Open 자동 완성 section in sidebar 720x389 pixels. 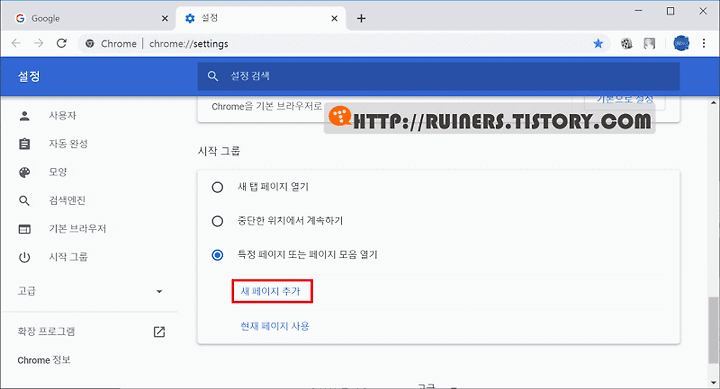tap(68, 144)
